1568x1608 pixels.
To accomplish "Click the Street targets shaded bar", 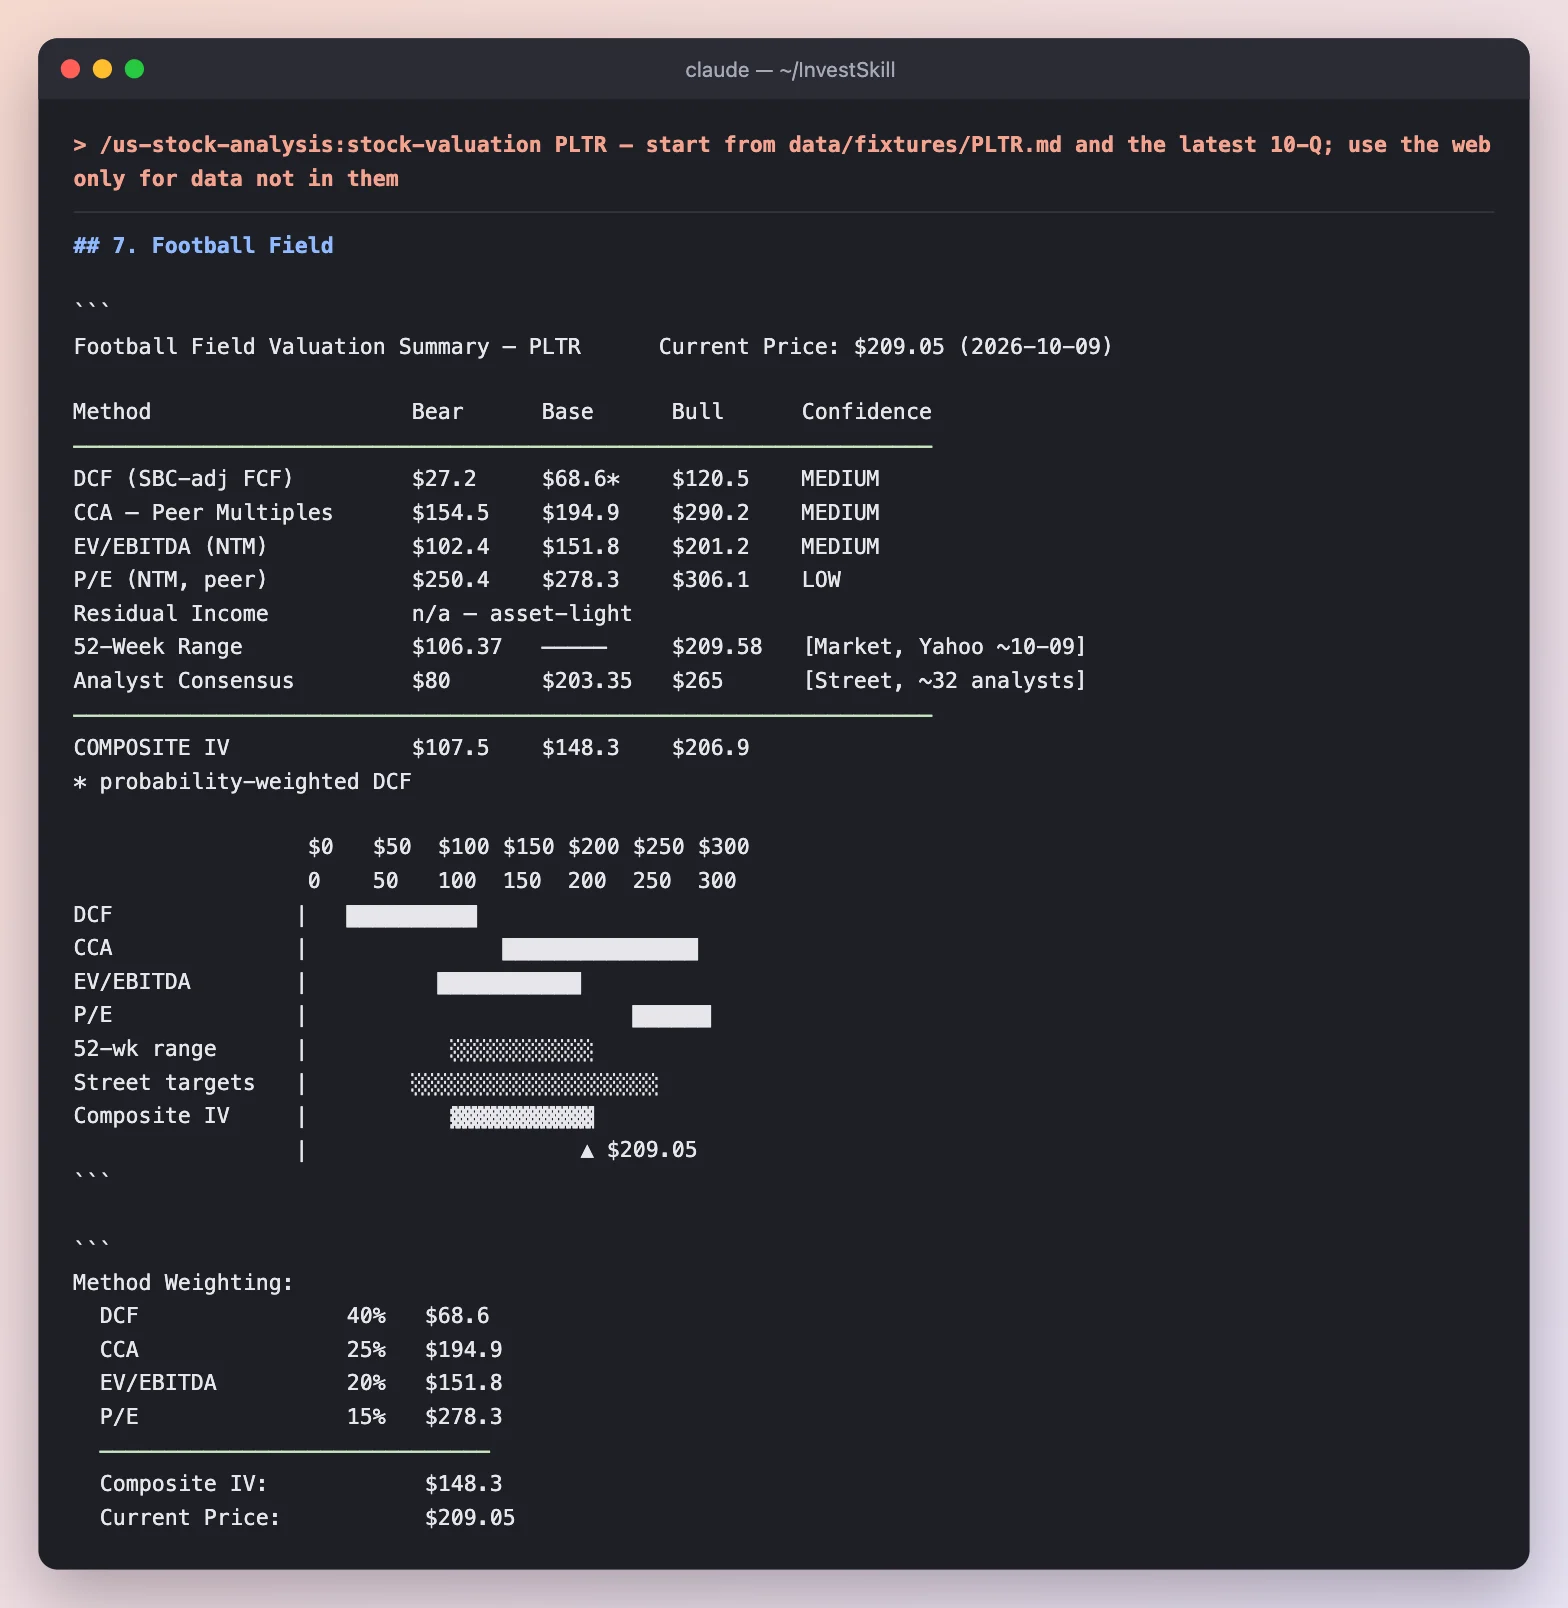I will coord(535,1084).
